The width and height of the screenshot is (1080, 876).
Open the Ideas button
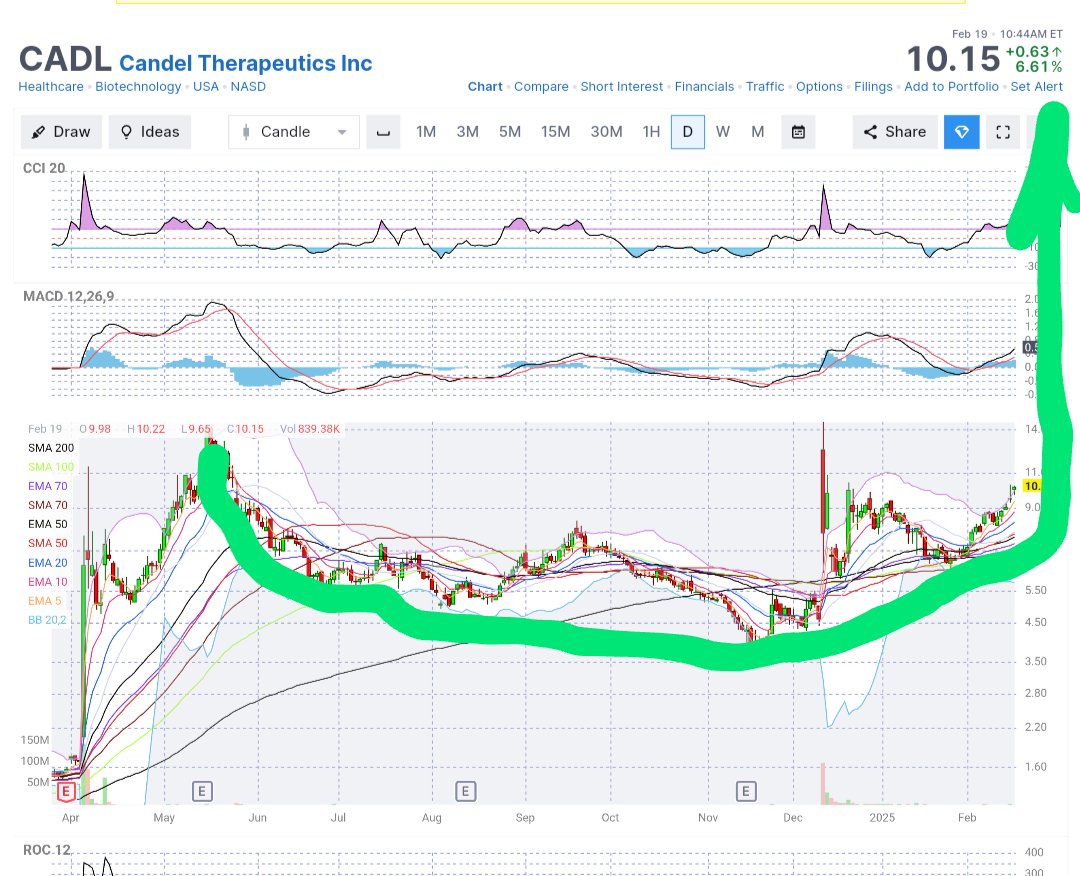[x=149, y=132]
